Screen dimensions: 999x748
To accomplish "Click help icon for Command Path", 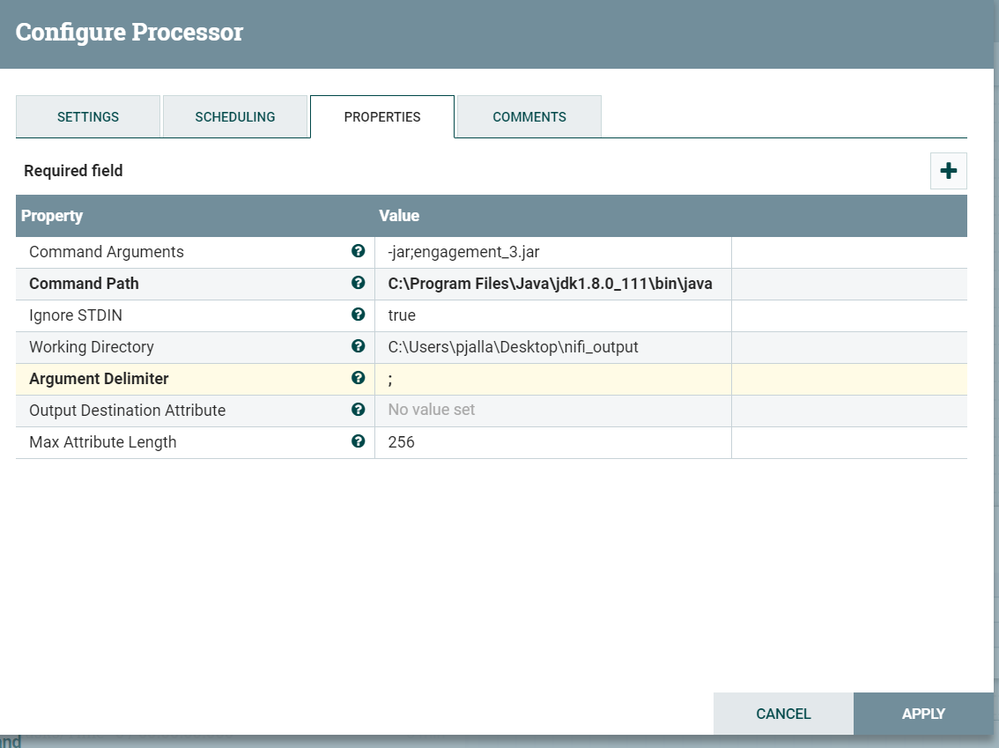I will (358, 283).
